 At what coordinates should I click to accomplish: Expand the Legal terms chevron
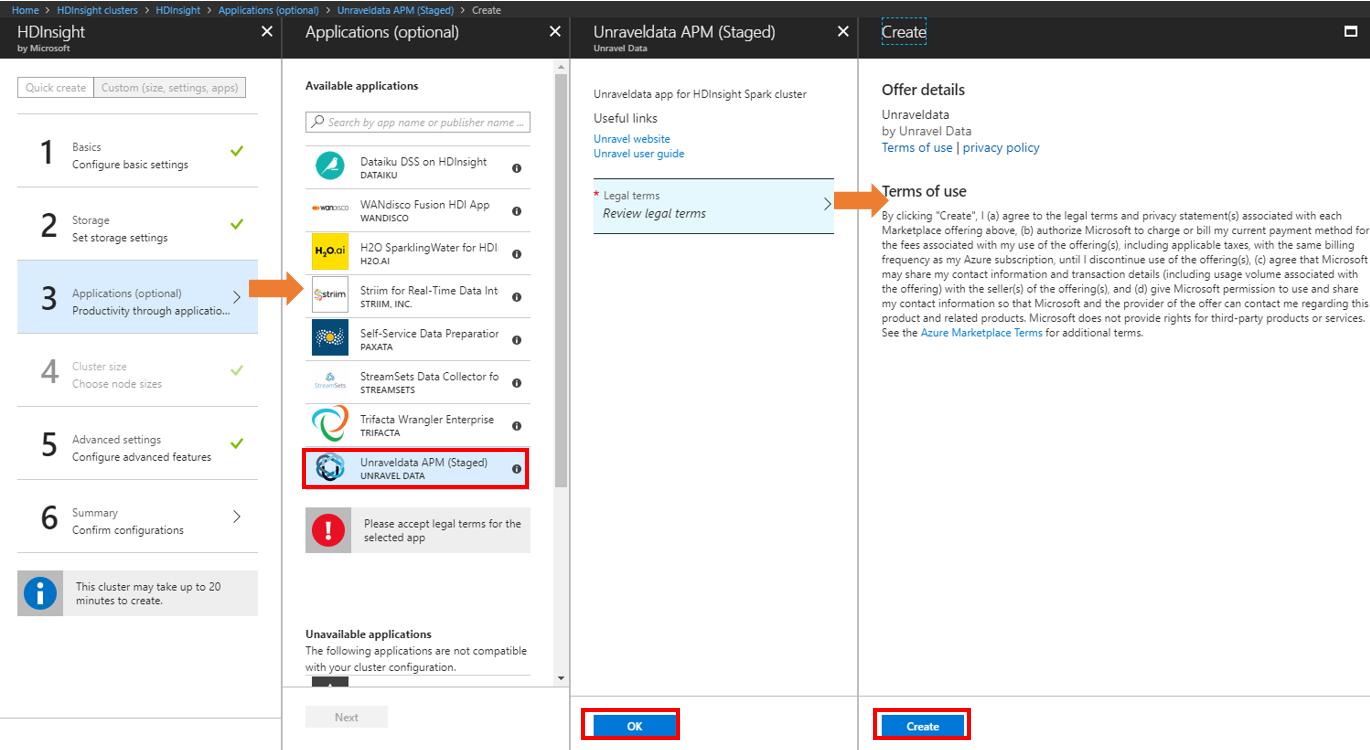[827, 204]
